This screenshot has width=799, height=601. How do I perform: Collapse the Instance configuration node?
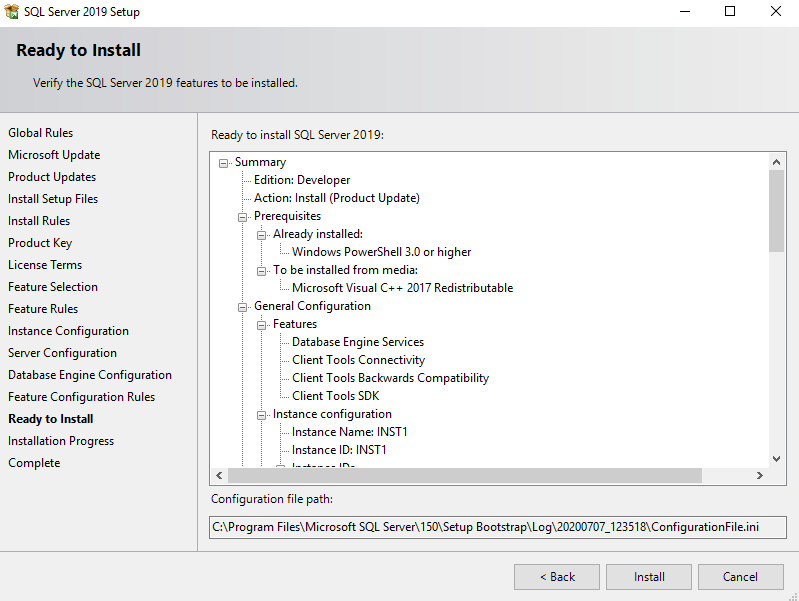click(262, 414)
